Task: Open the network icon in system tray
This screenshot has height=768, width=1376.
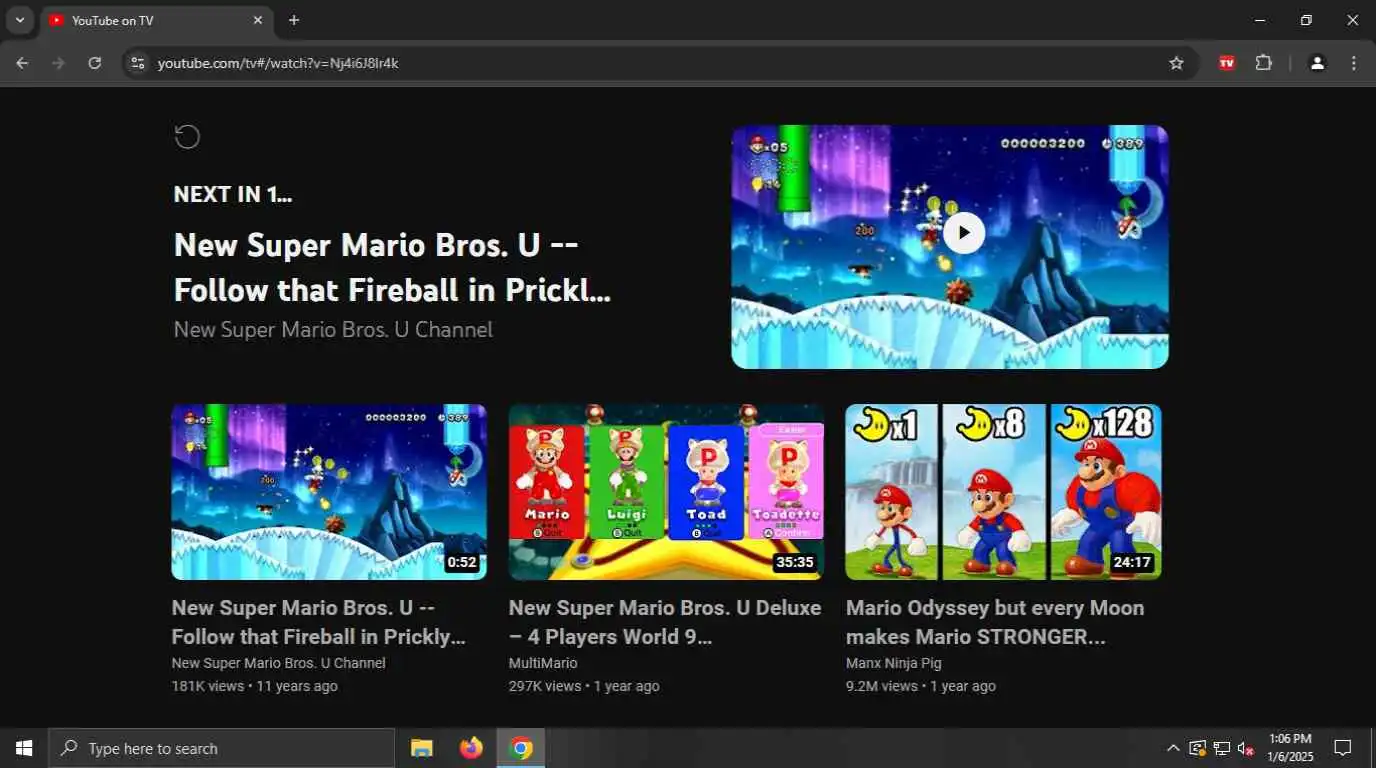Action: tap(1222, 748)
